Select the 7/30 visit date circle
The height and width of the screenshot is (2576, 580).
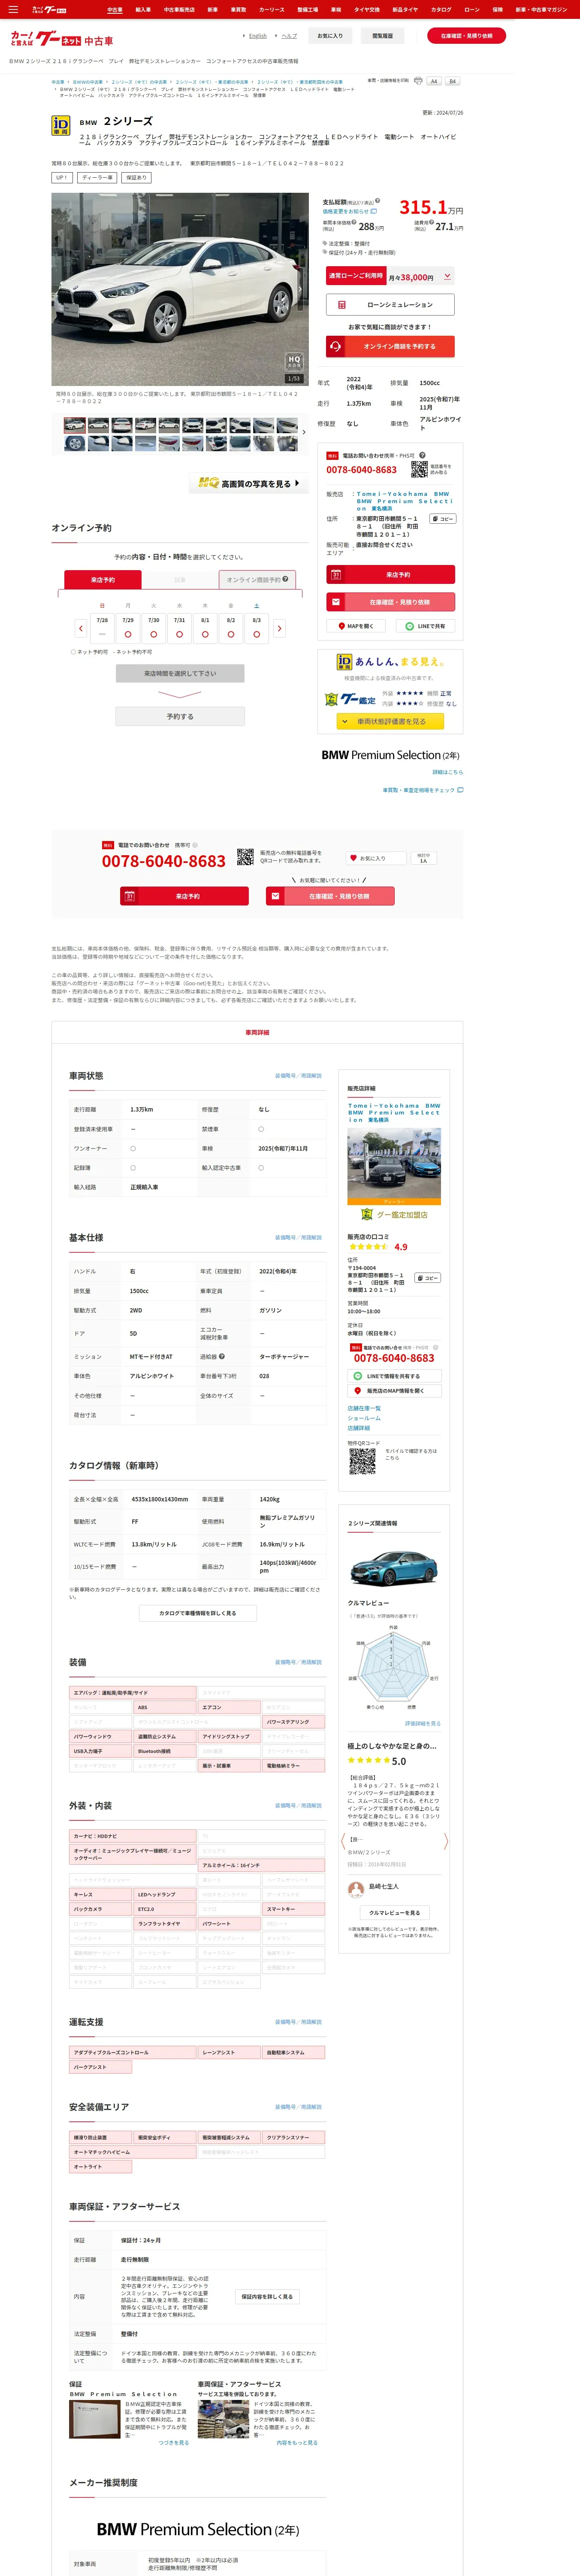[x=154, y=634]
